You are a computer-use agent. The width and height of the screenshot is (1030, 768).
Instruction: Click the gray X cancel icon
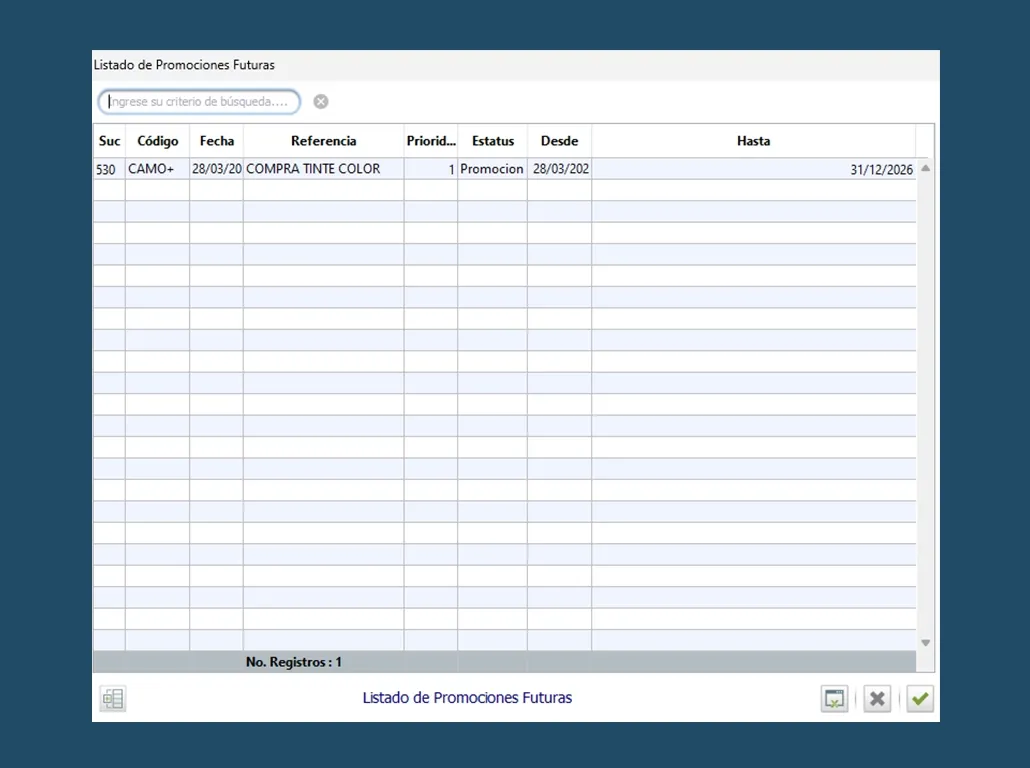(877, 699)
